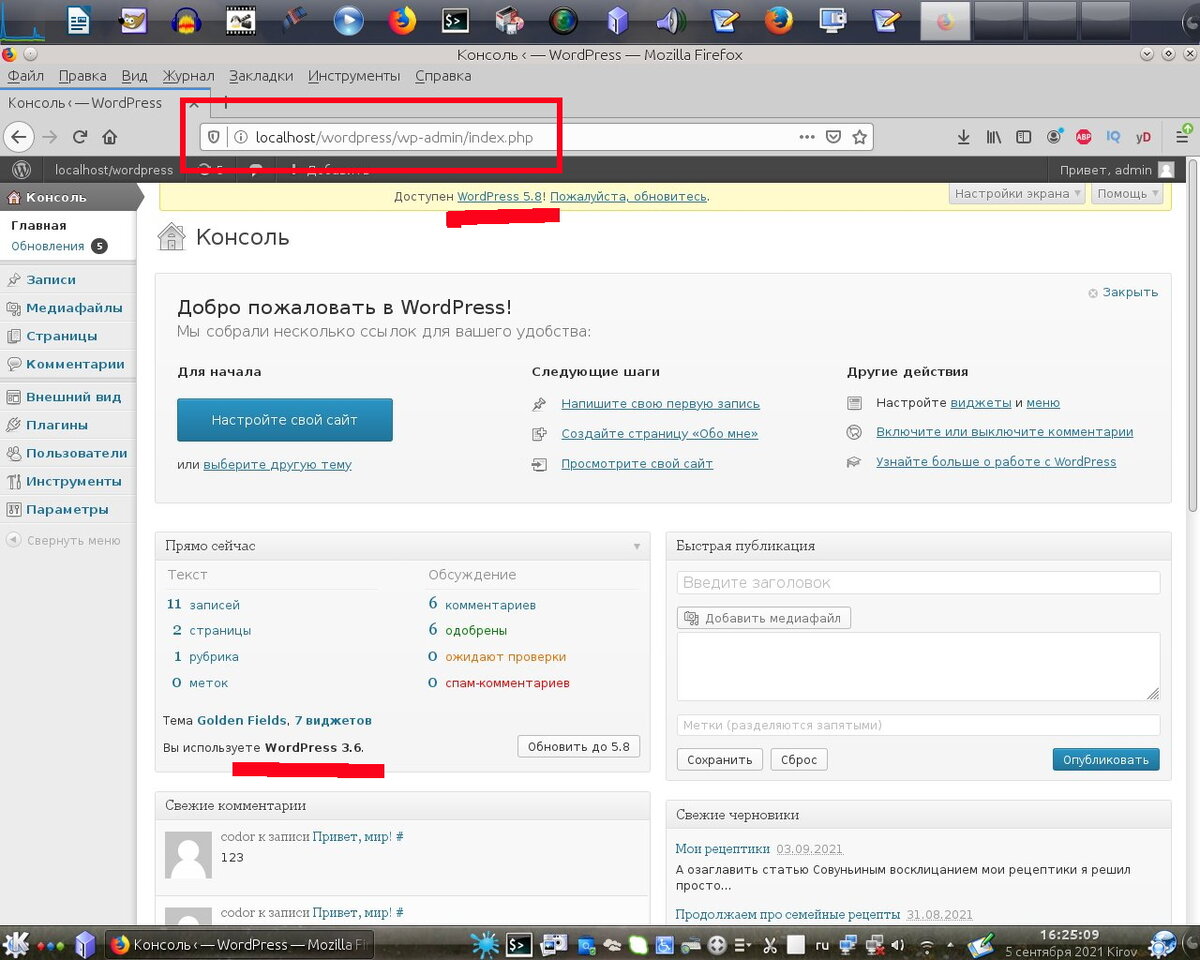Viewport: 1200px width, 960px height.
Task: Open the terminal launcher in top panel
Action: click(x=456, y=19)
